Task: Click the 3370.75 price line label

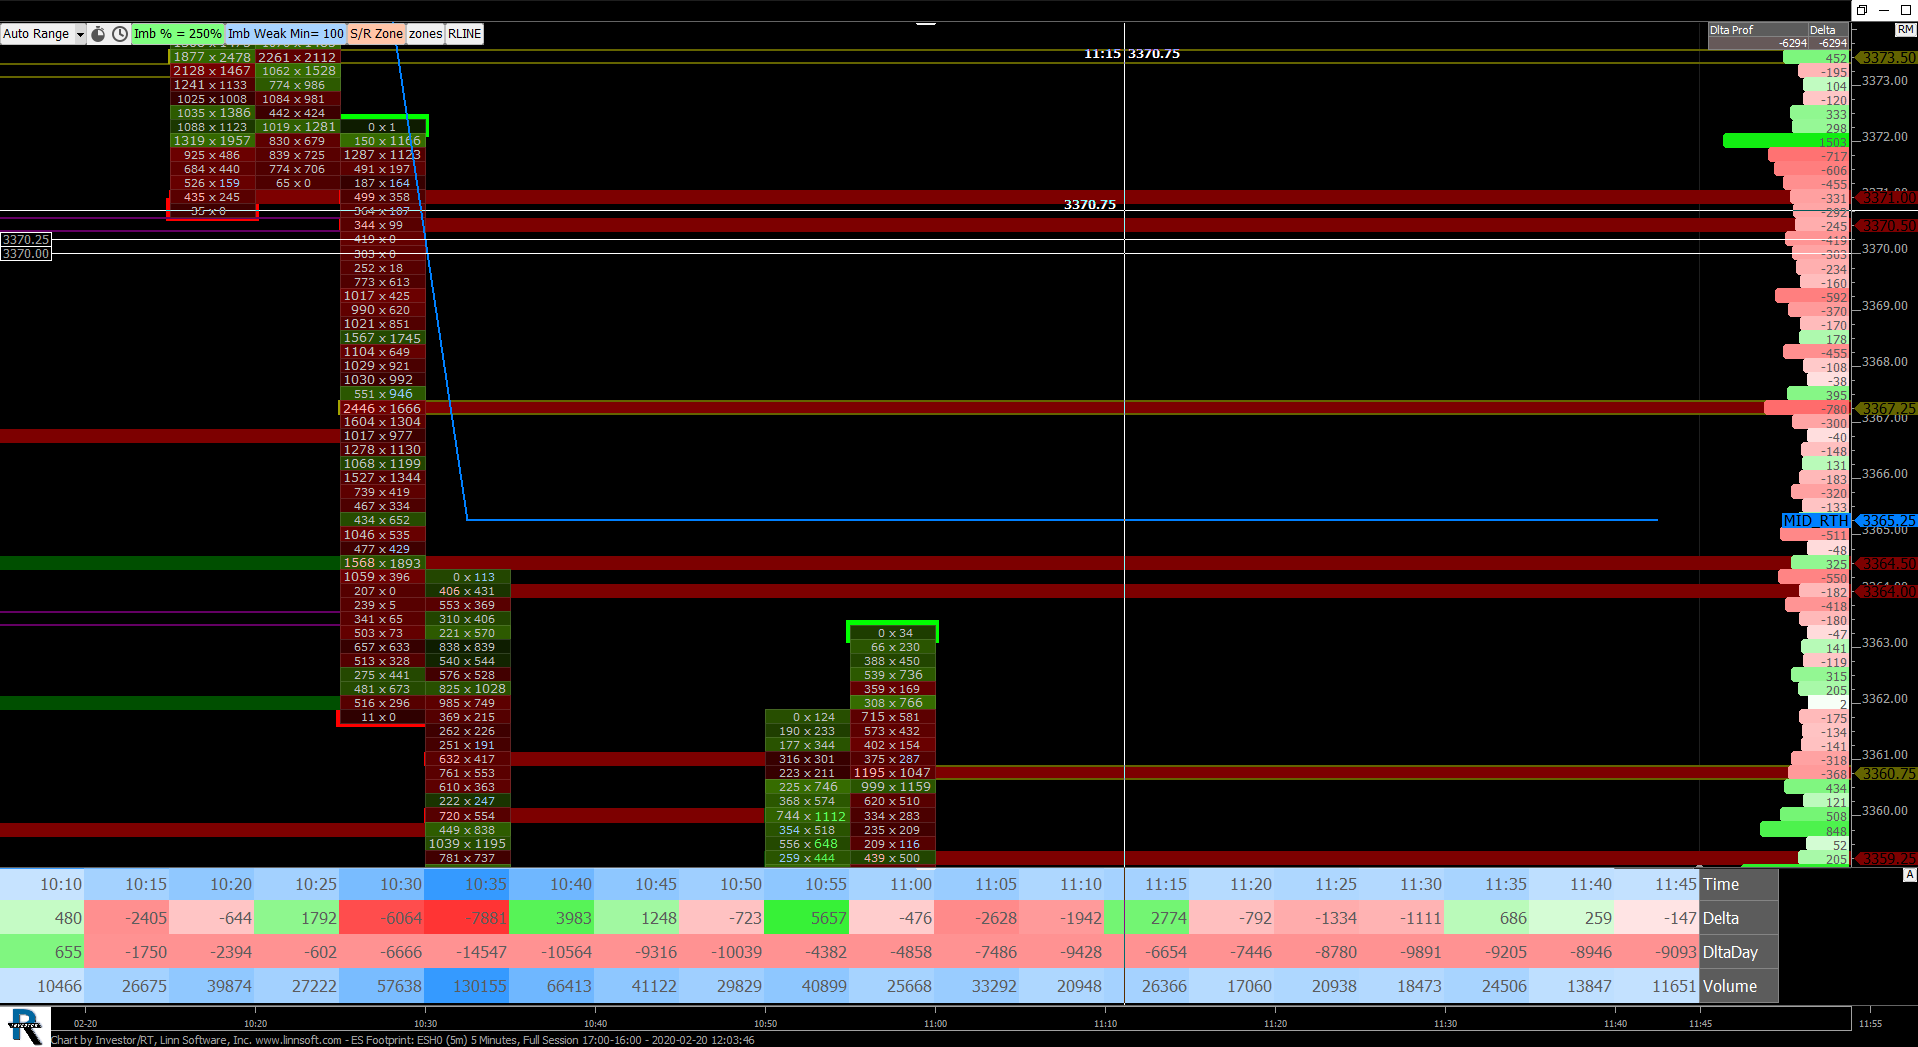Action: pos(1090,205)
